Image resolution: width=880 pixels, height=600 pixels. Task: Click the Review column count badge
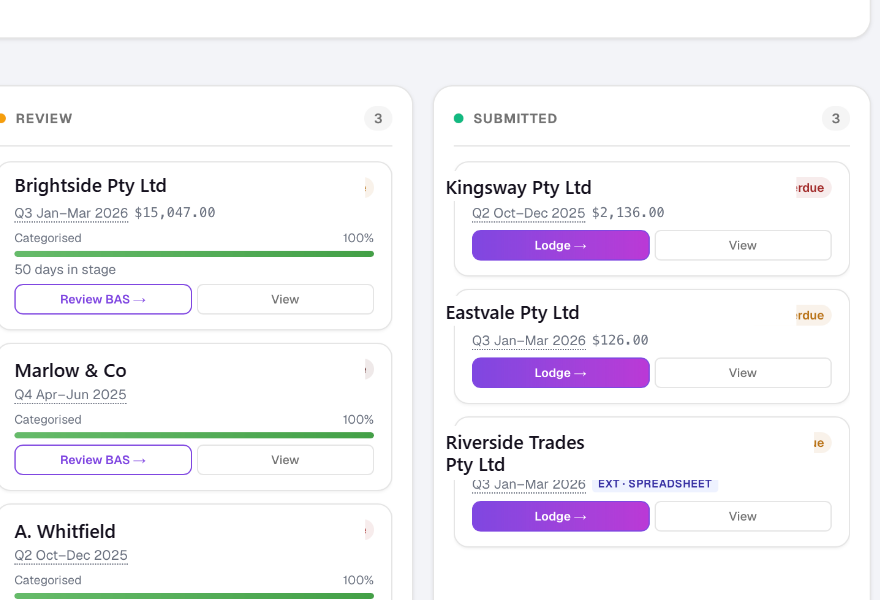[x=378, y=118]
